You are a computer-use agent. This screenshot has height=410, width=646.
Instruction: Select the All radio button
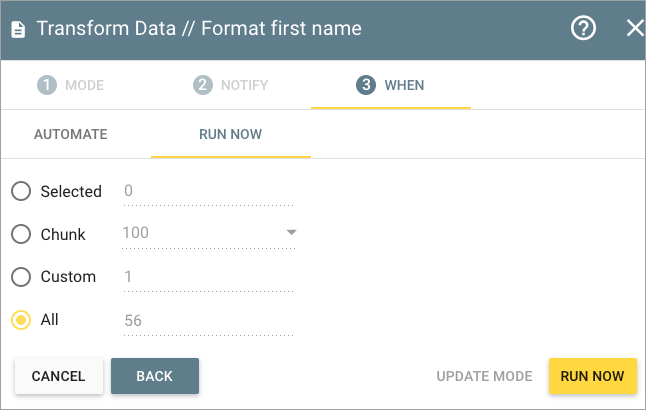(x=21, y=320)
